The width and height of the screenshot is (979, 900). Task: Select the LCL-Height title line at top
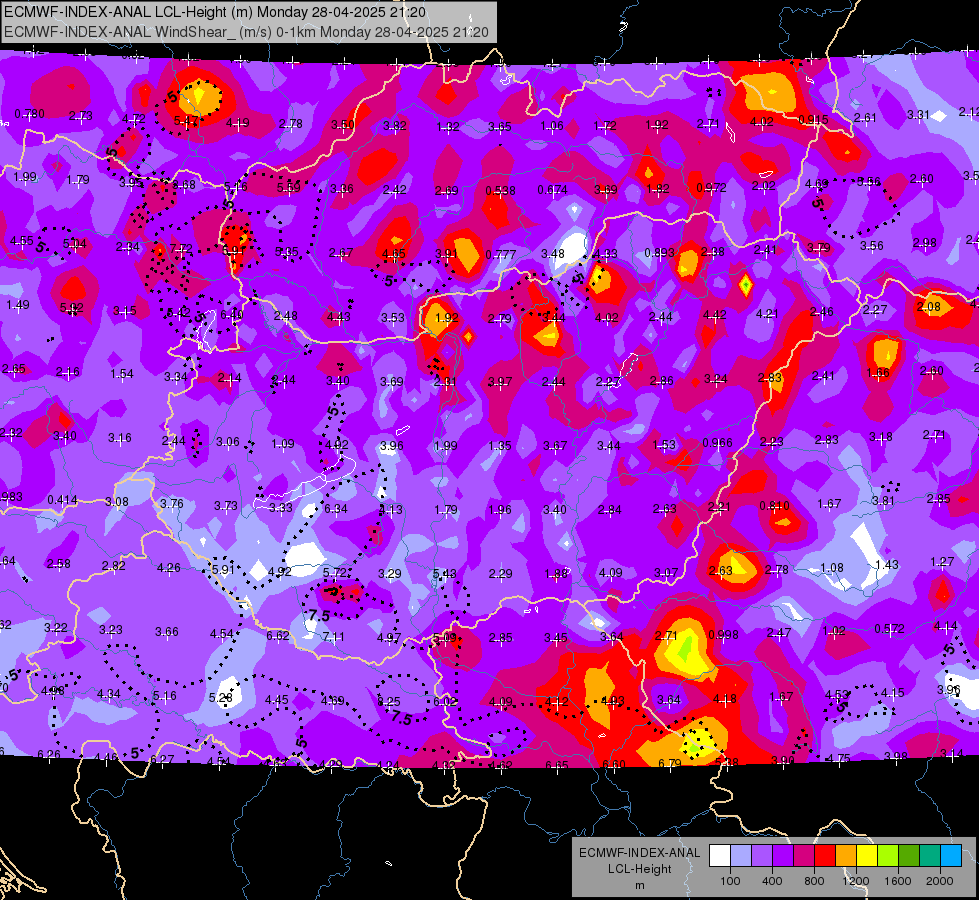click(215, 12)
